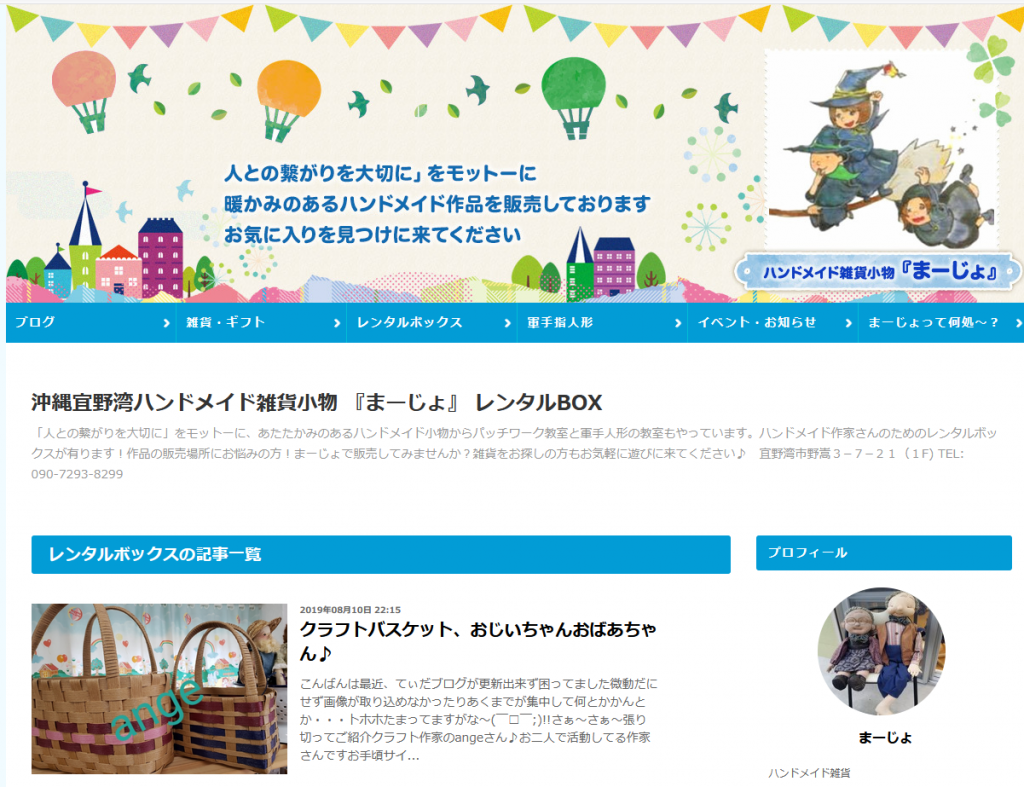Click the round doll profile picture

[x=882, y=650]
